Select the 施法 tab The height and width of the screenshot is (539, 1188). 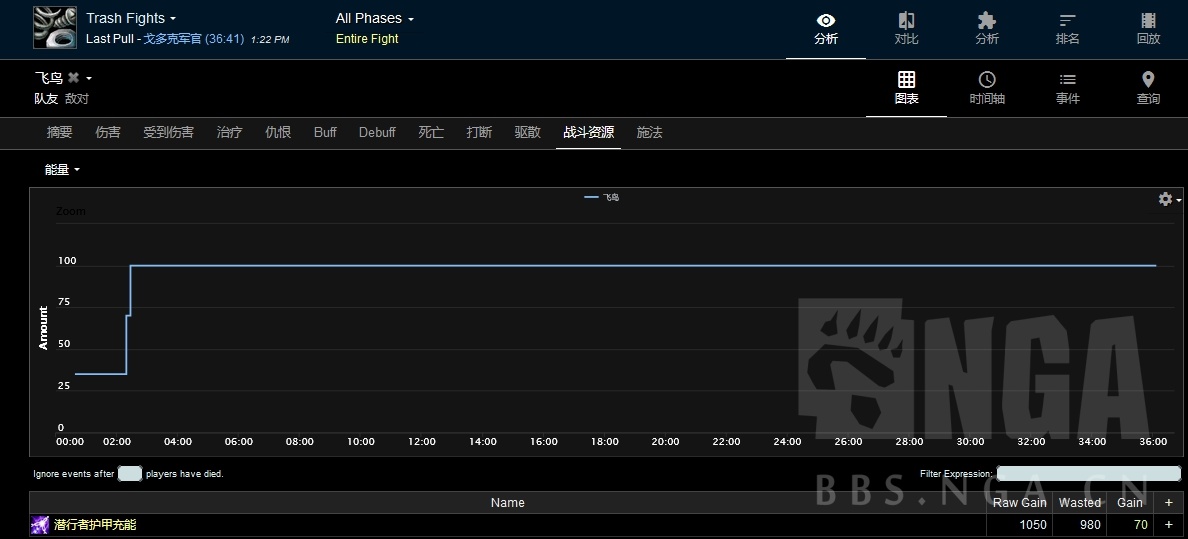649,133
